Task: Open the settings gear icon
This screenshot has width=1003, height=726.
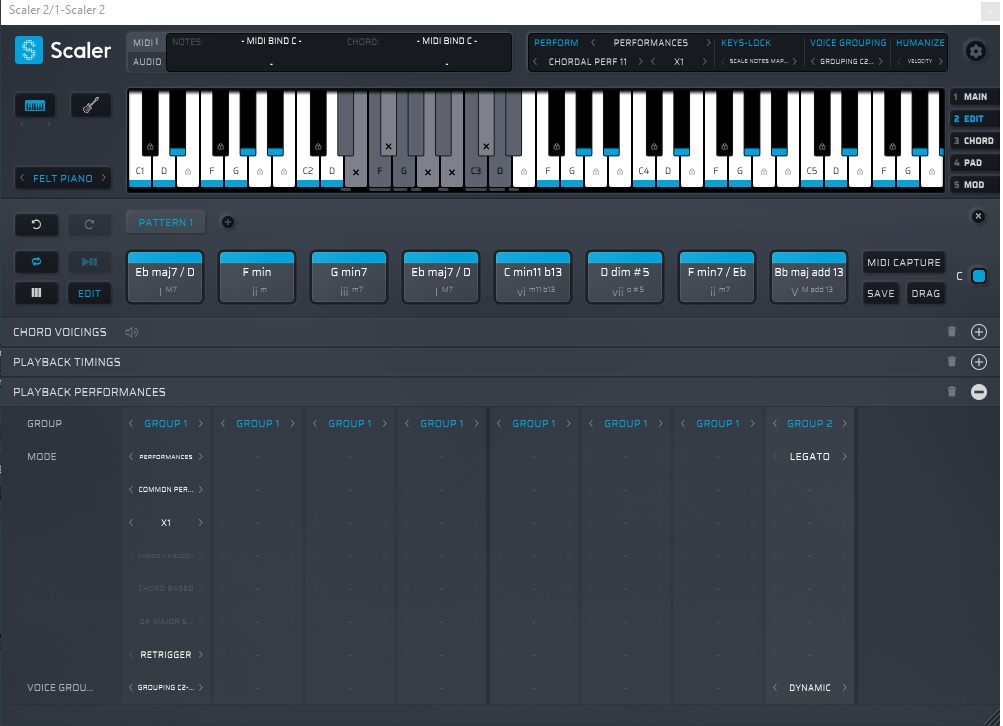Action: tap(974, 51)
